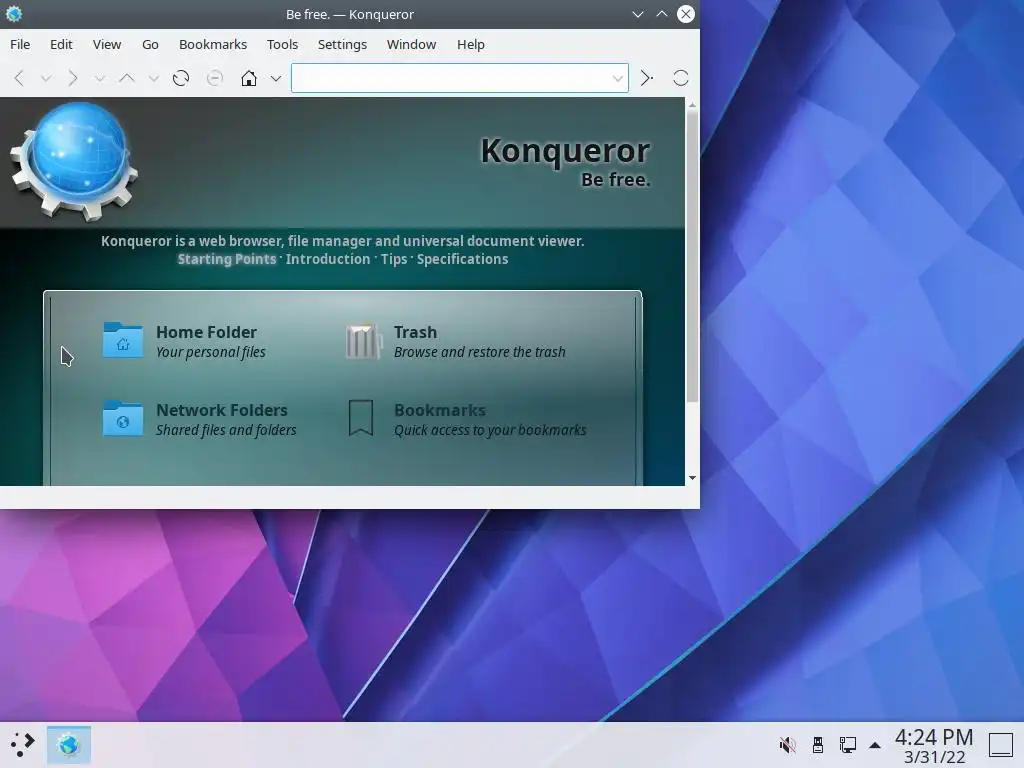
Task: Click the Go button beside location bar
Action: (x=647, y=78)
